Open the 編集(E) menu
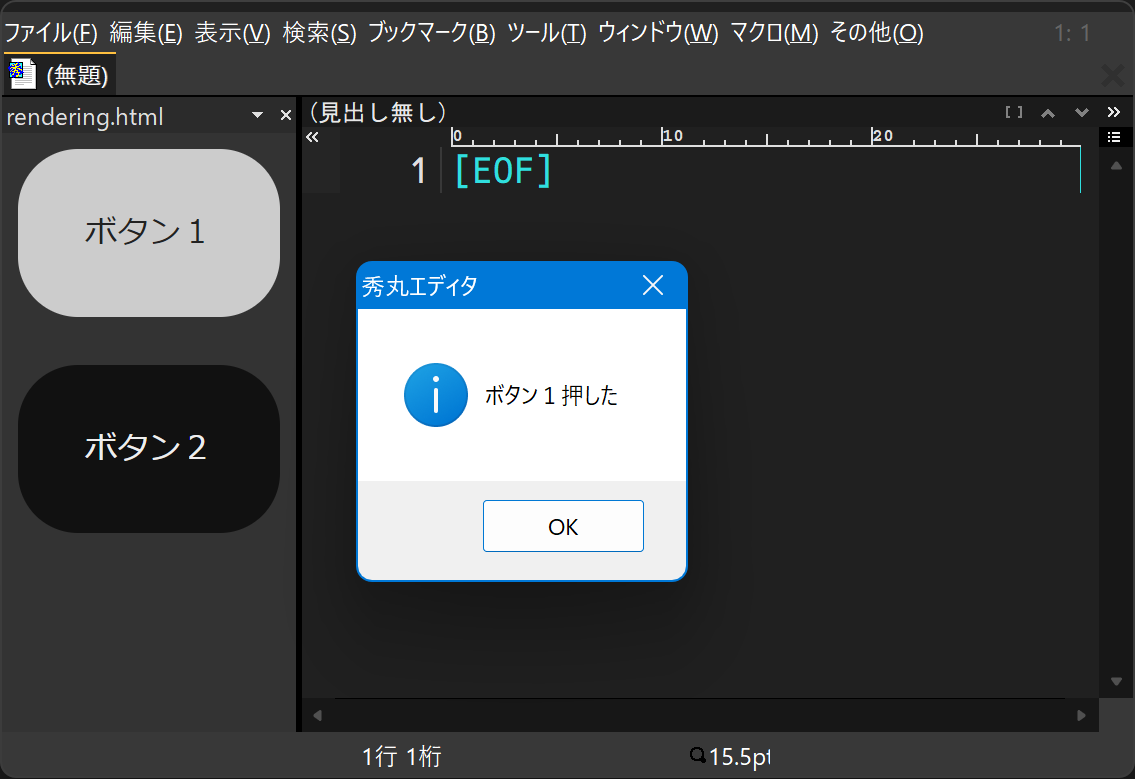 point(146,33)
